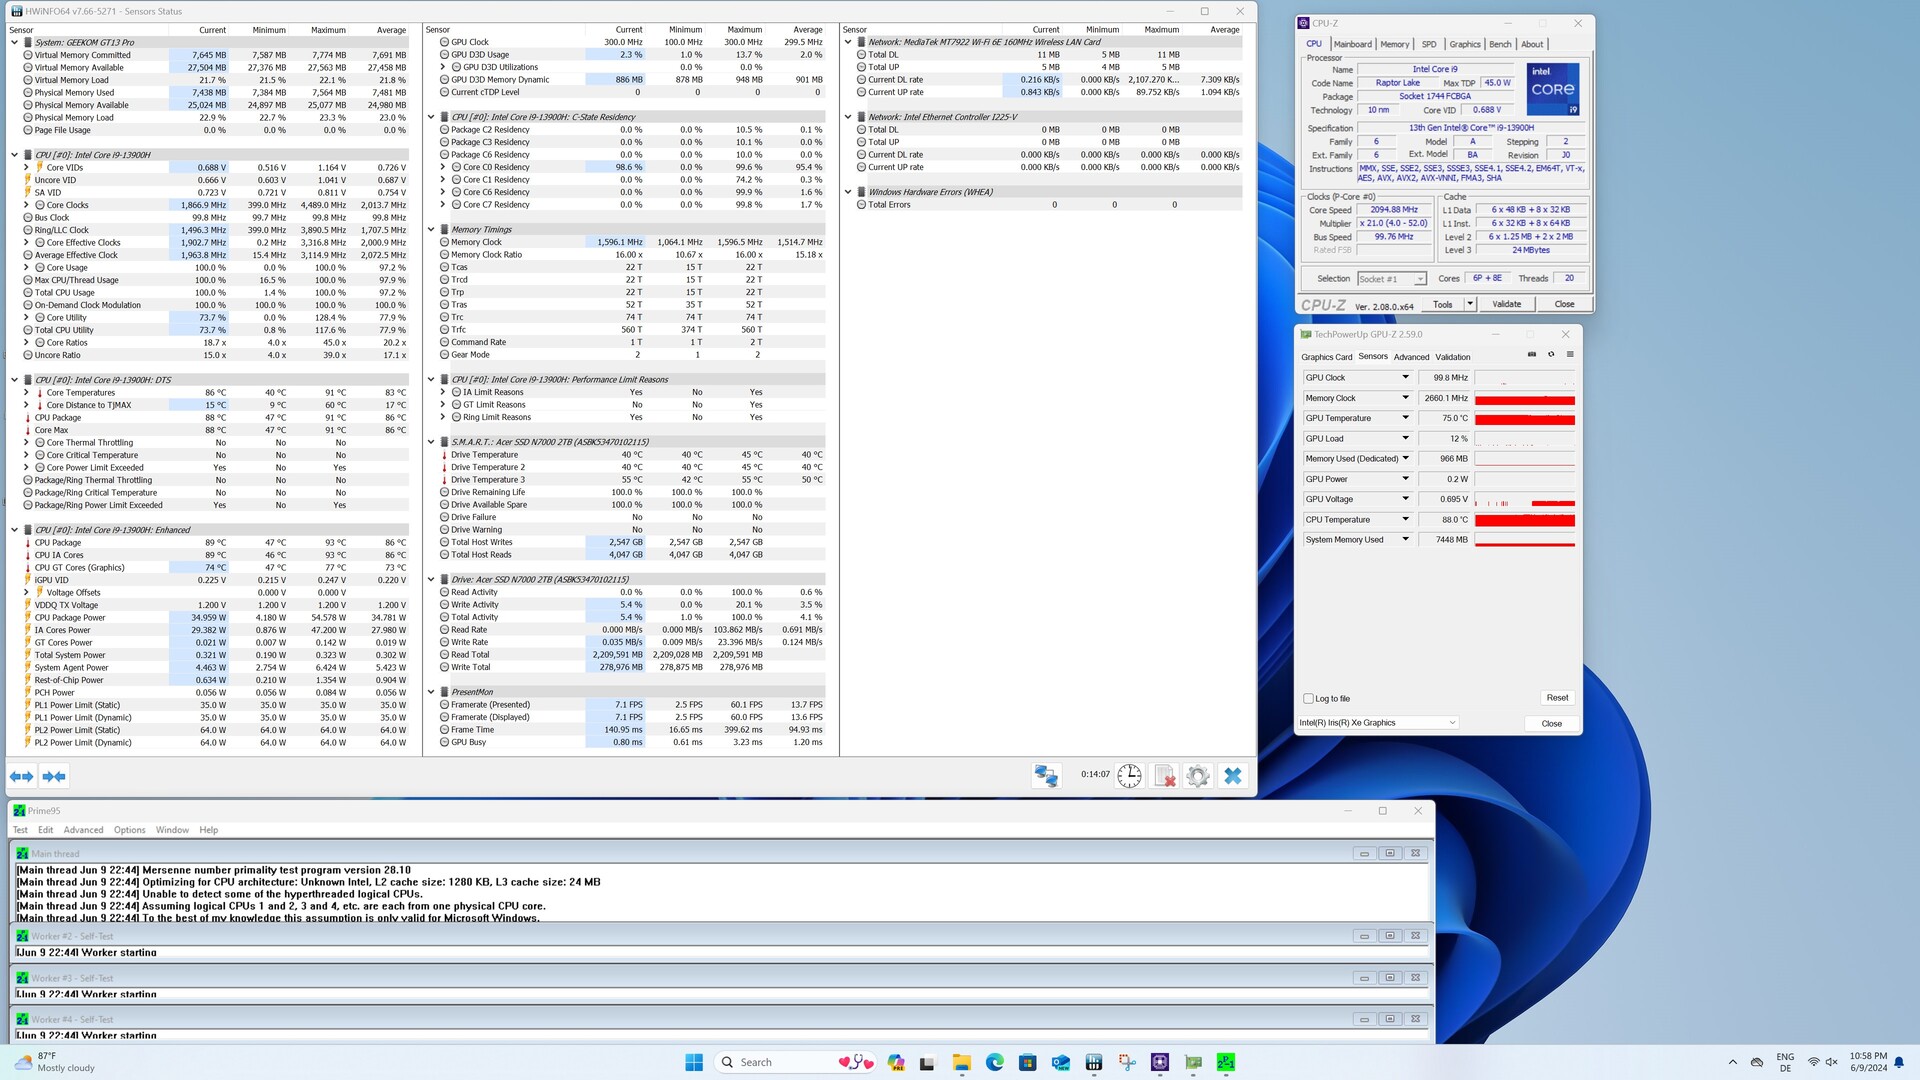Open Snipping Tool taskbar icon

pos(1127,1062)
